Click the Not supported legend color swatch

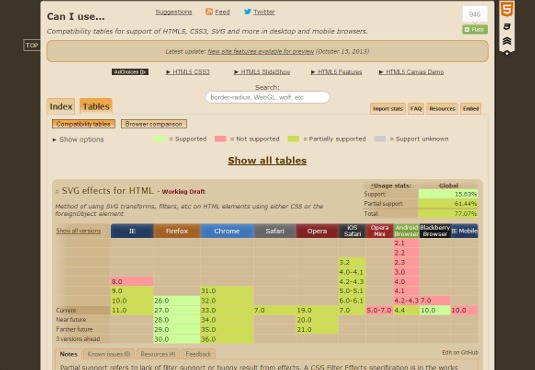(x=220, y=139)
